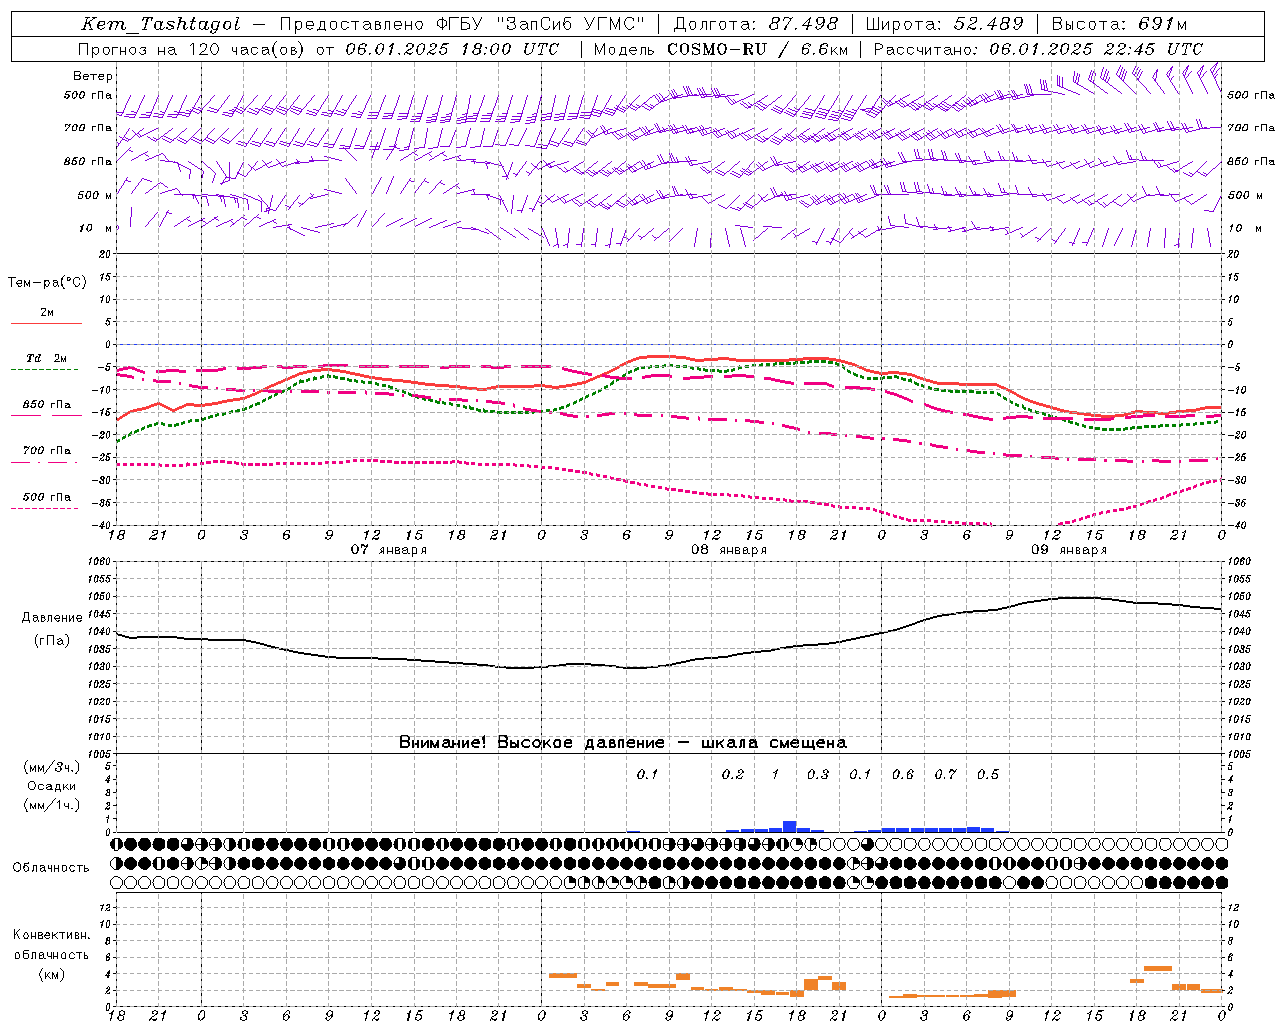
Task: Click the precipitation value 0.5
Action: (988, 775)
